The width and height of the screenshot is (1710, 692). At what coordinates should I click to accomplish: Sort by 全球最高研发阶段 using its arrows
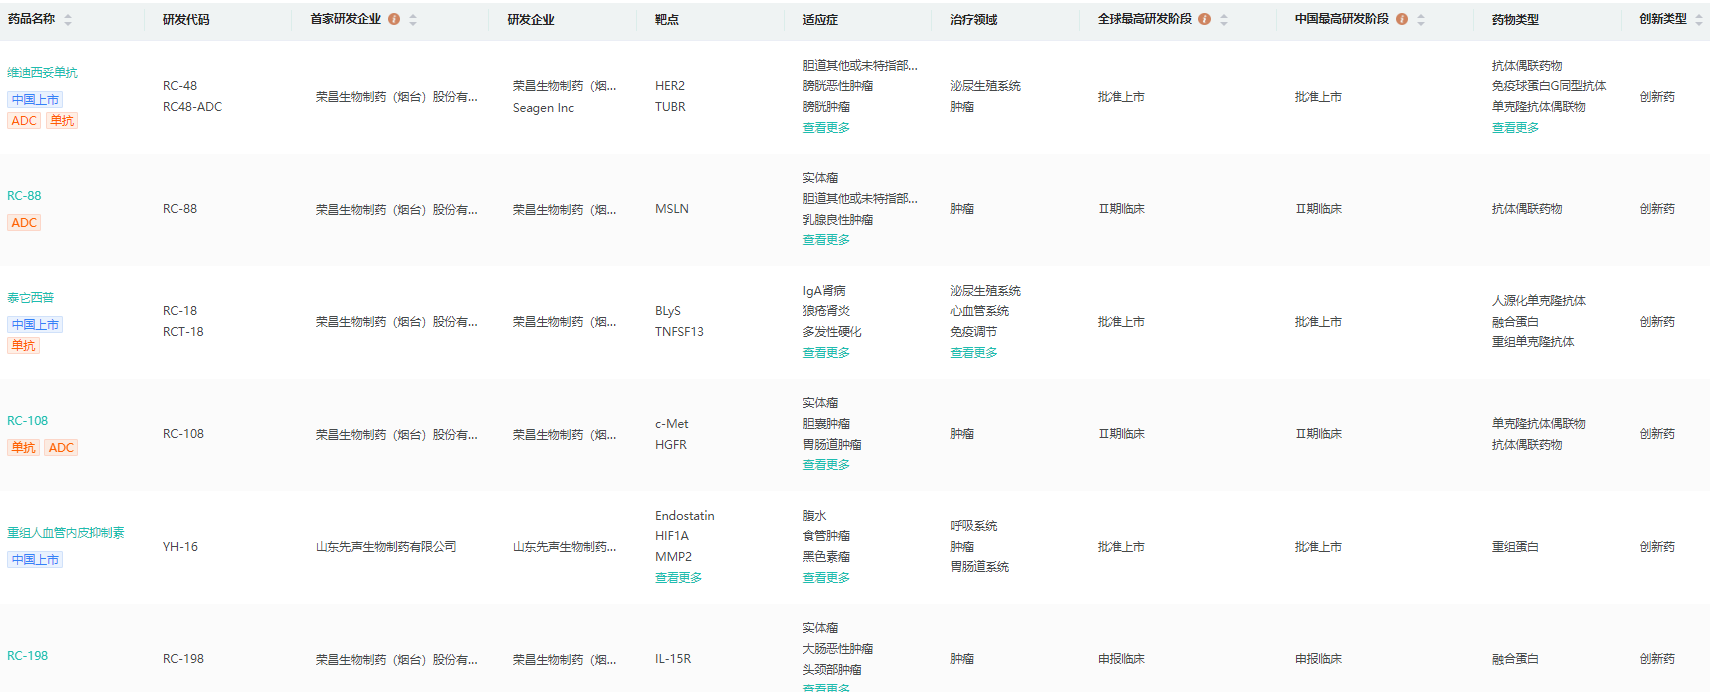coord(1223,20)
